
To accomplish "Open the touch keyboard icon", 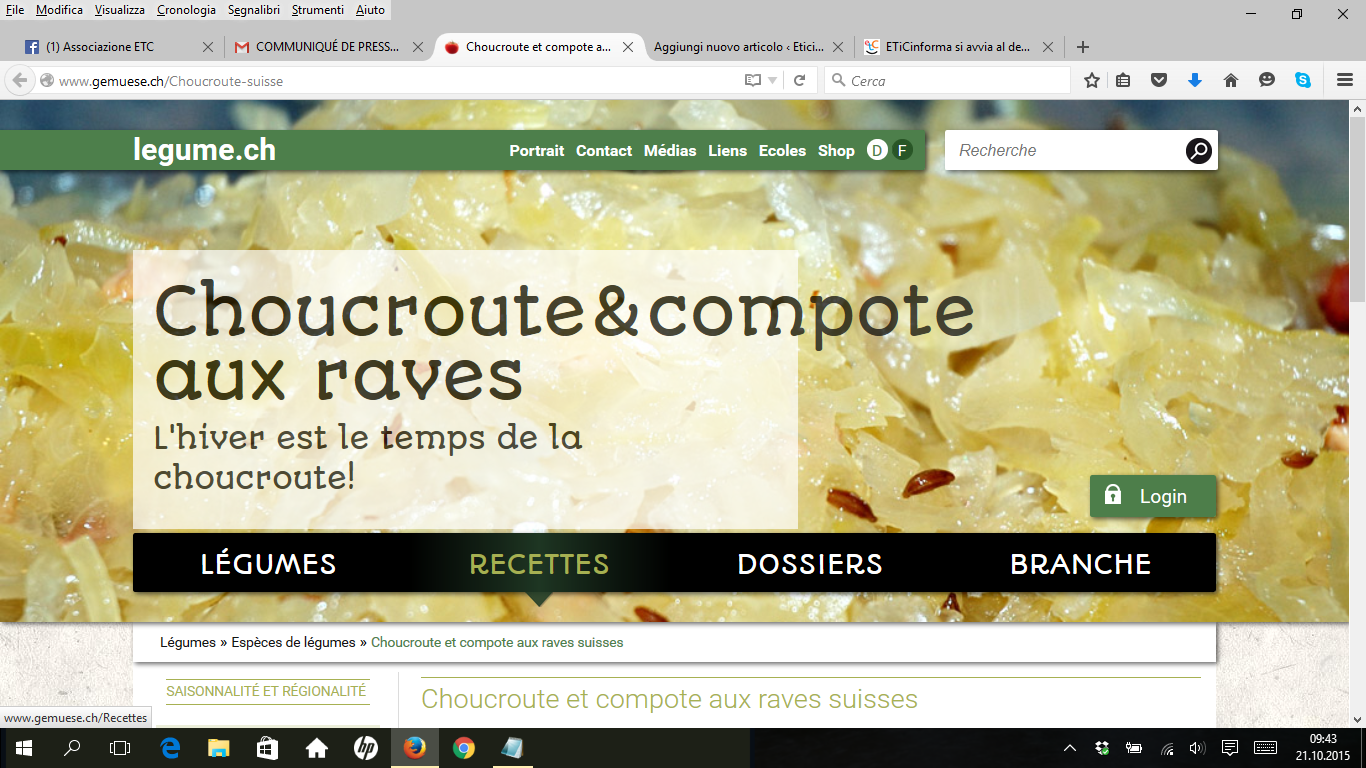I will tap(1265, 748).
